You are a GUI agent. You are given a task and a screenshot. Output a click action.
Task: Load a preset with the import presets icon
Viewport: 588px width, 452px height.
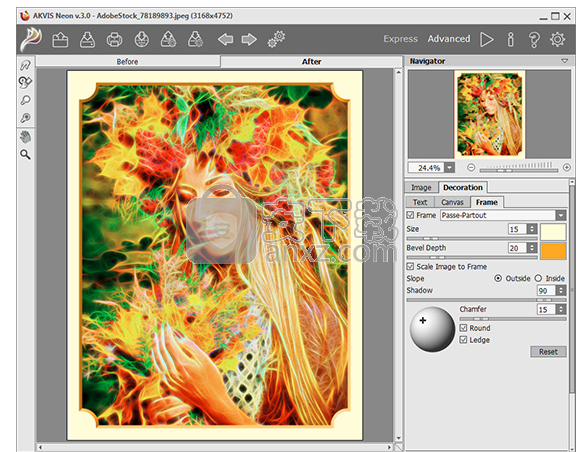[x=168, y=39]
